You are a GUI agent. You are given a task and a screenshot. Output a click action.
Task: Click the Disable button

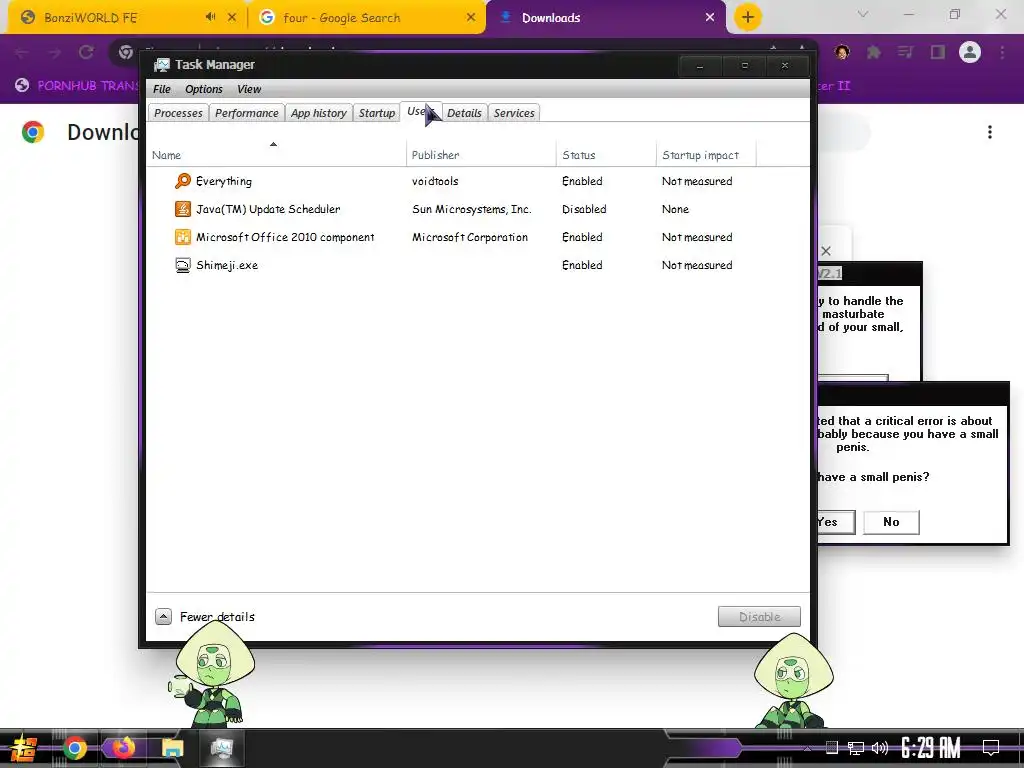[760, 616]
